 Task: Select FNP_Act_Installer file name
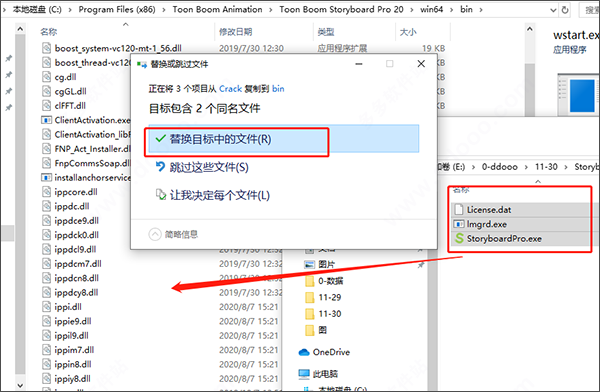[x=92, y=149]
